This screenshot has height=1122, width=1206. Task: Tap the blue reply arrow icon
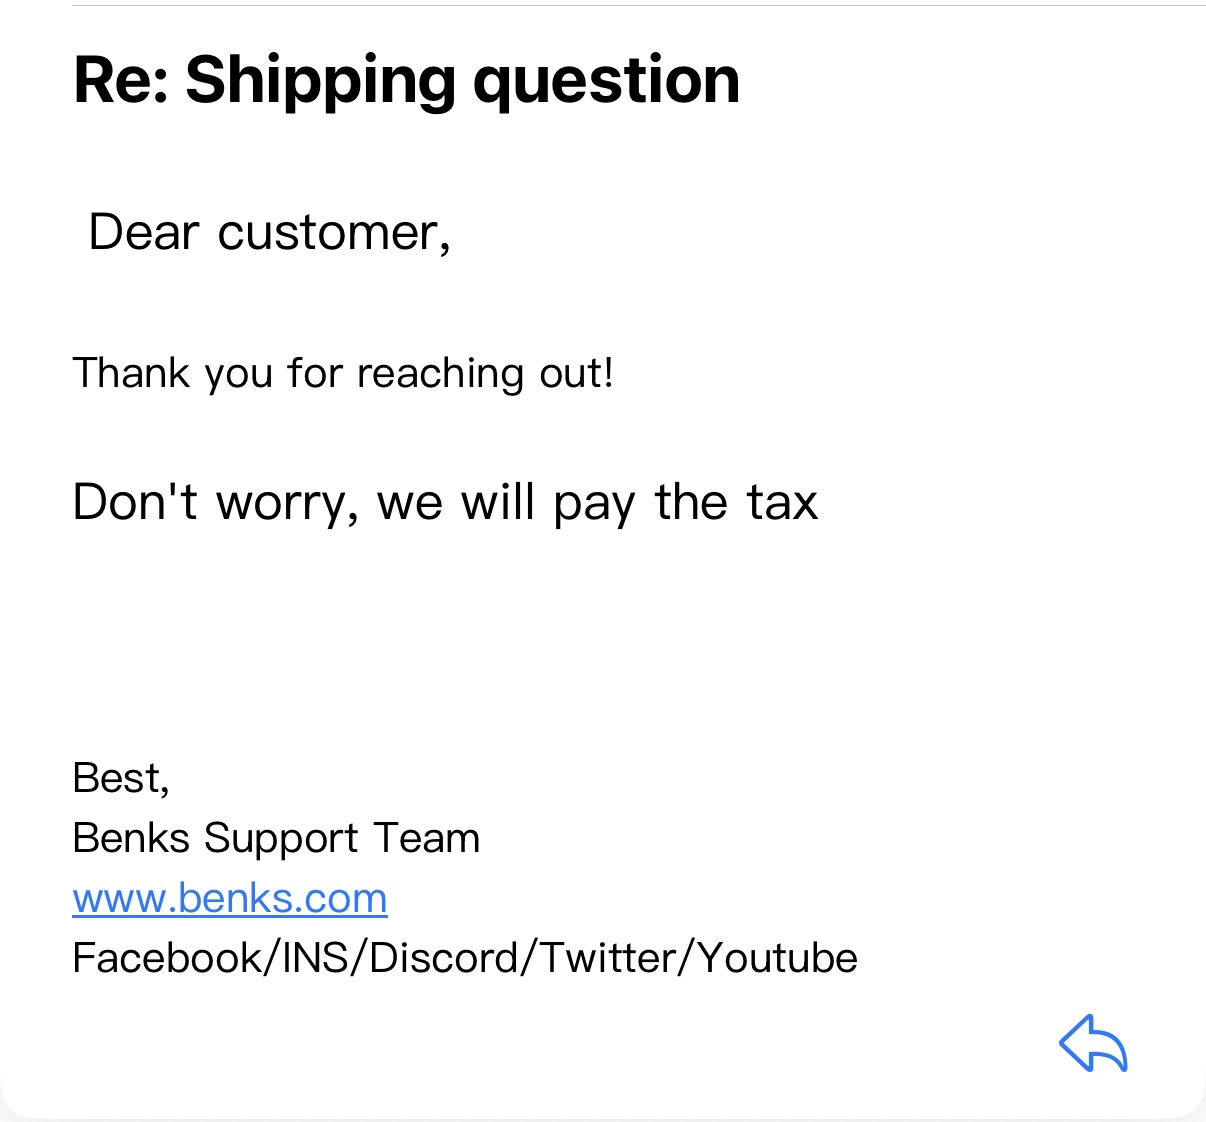pos(1093,1044)
